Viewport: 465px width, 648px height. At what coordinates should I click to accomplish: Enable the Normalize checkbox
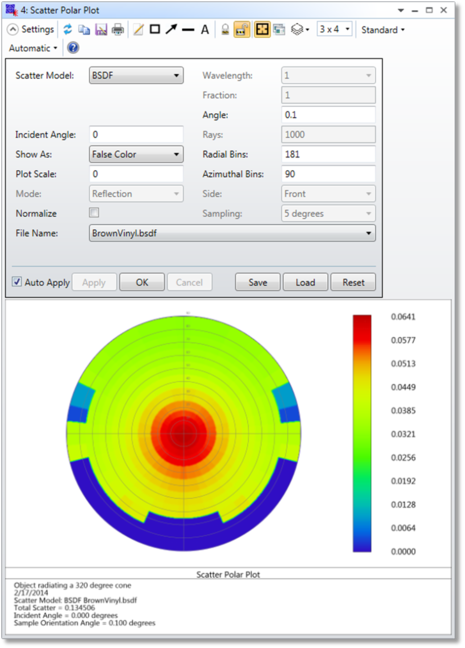(94, 213)
